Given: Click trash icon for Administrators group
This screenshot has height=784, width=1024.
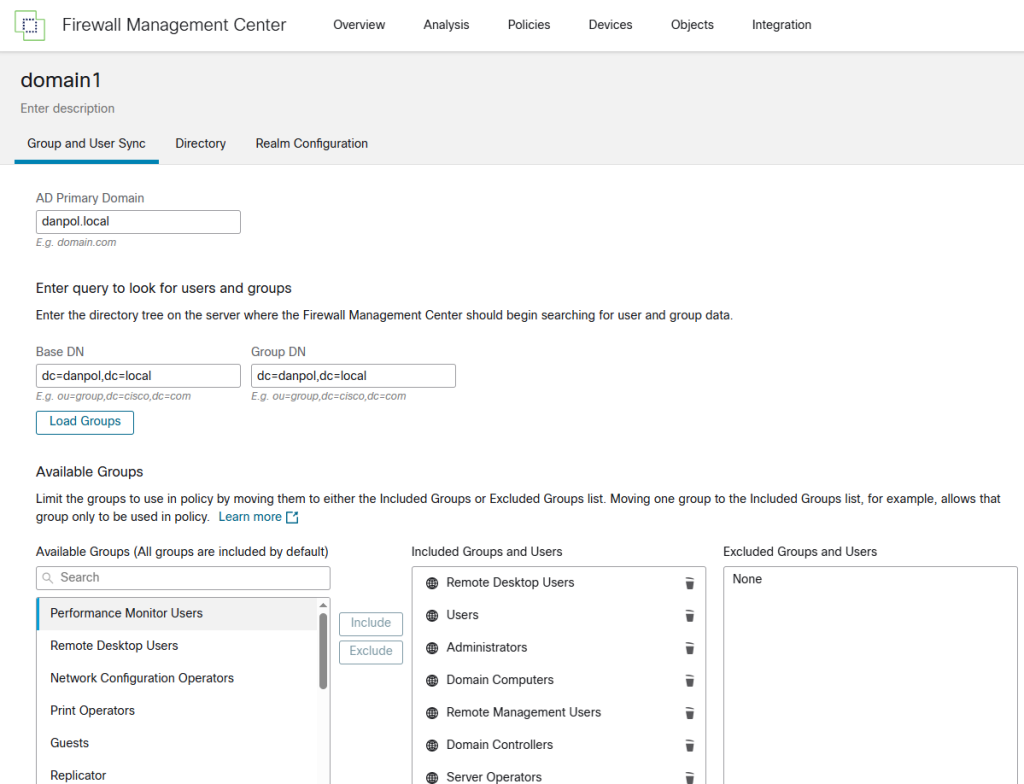Looking at the screenshot, I should tap(689, 648).
